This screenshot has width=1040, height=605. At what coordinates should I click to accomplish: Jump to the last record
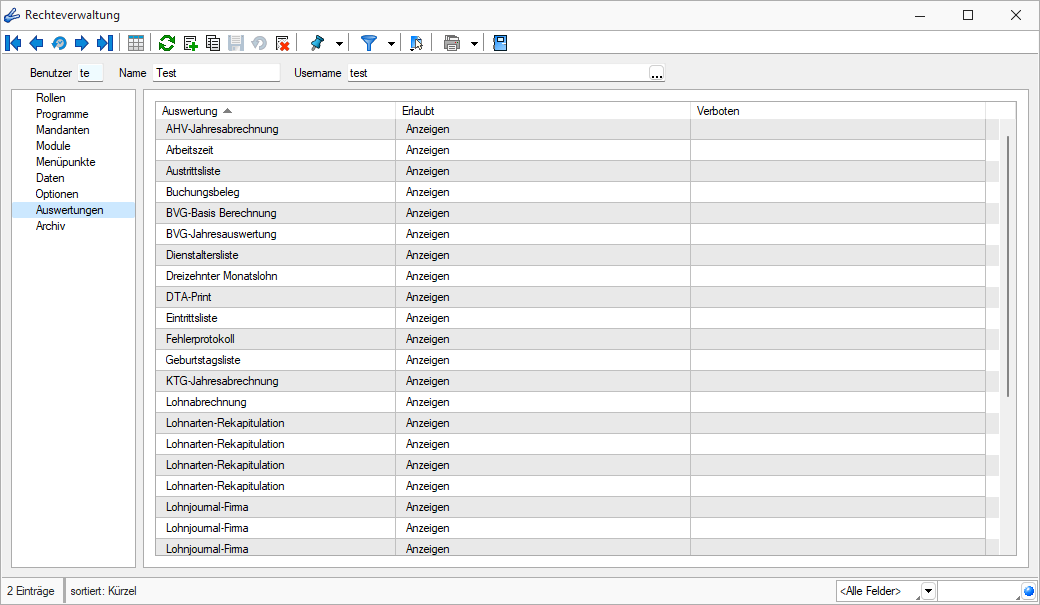pyautogui.click(x=105, y=43)
